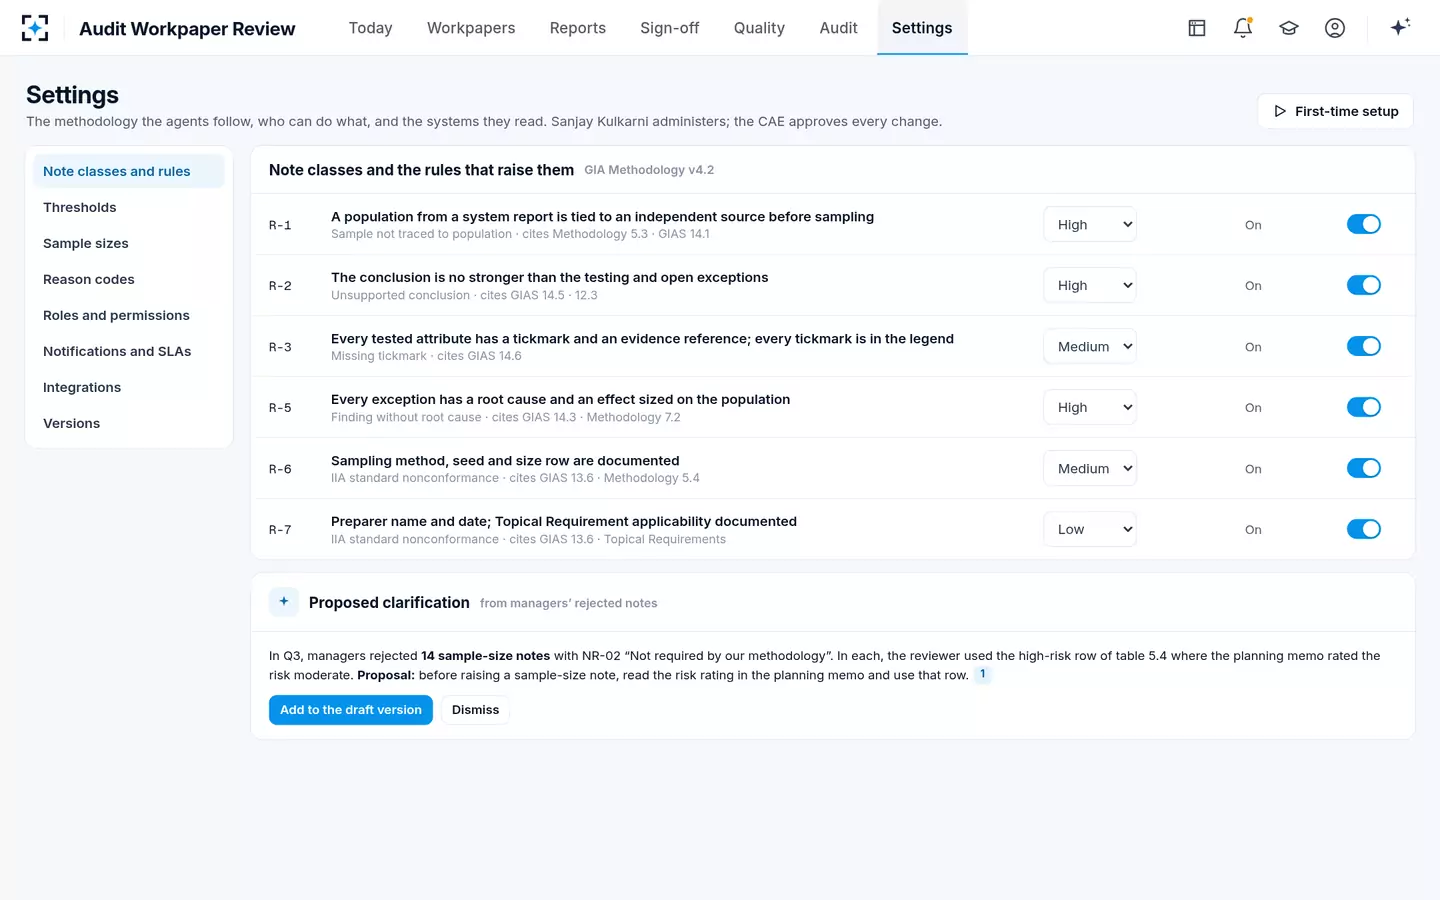Image resolution: width=1440 pixels, height=900 pixels.
Task: Disable rule R-3 tickmark switch
Action: (1364, 346)
